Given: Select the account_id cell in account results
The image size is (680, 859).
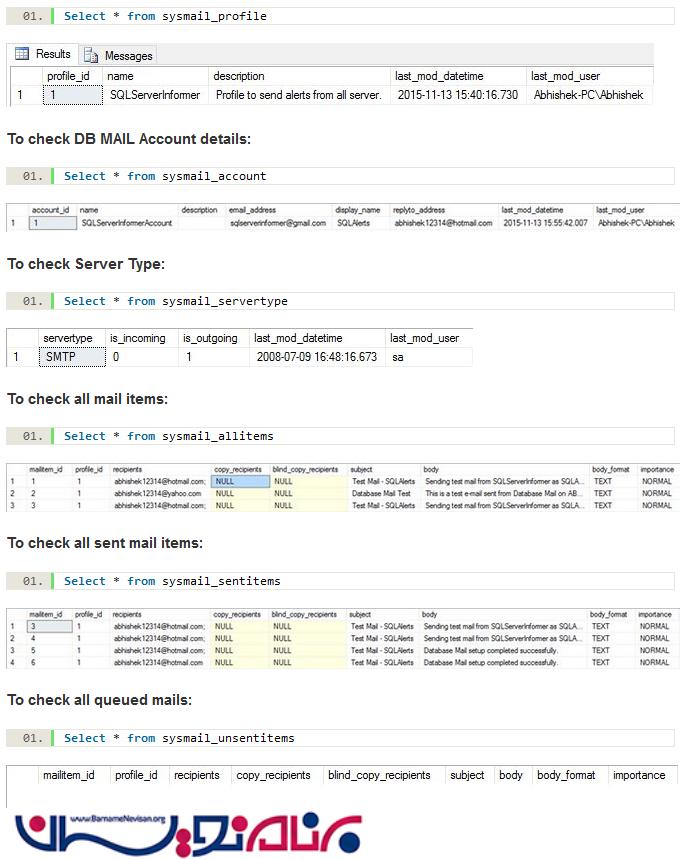Looking at the screenshot, I should click(53, 223).
